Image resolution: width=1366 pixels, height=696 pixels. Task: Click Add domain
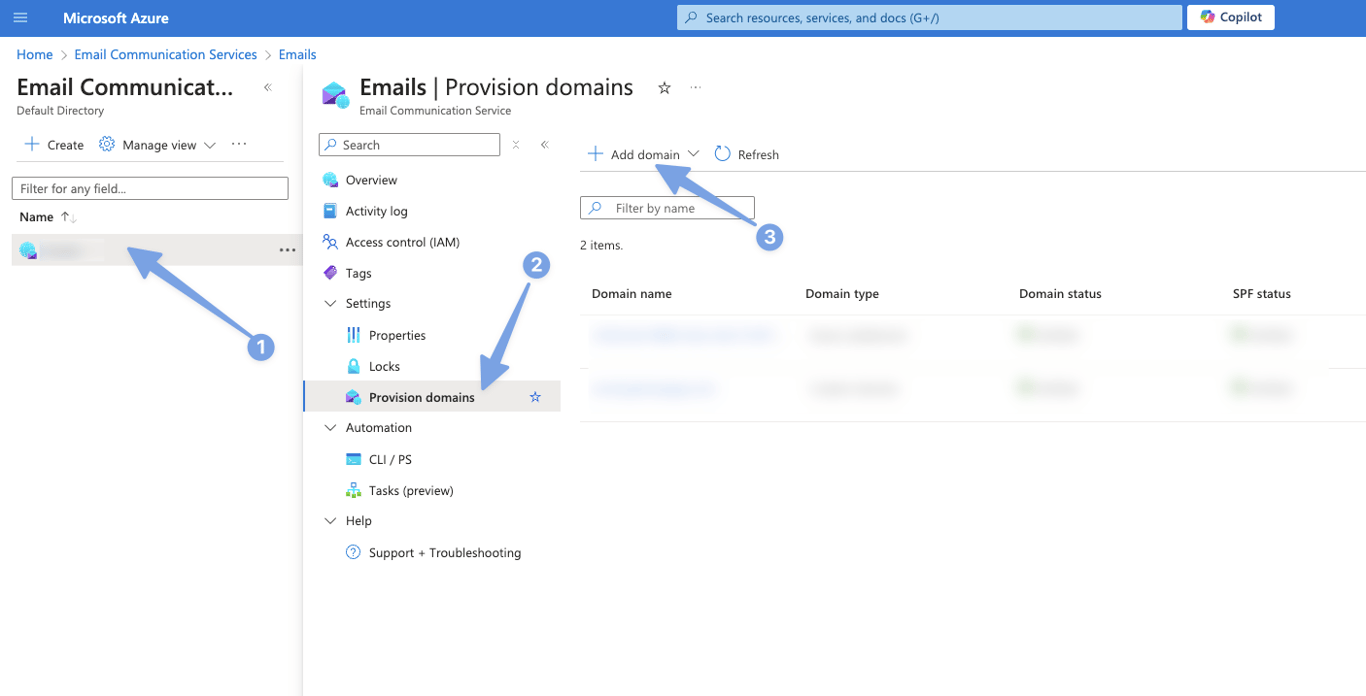(634, 154)
